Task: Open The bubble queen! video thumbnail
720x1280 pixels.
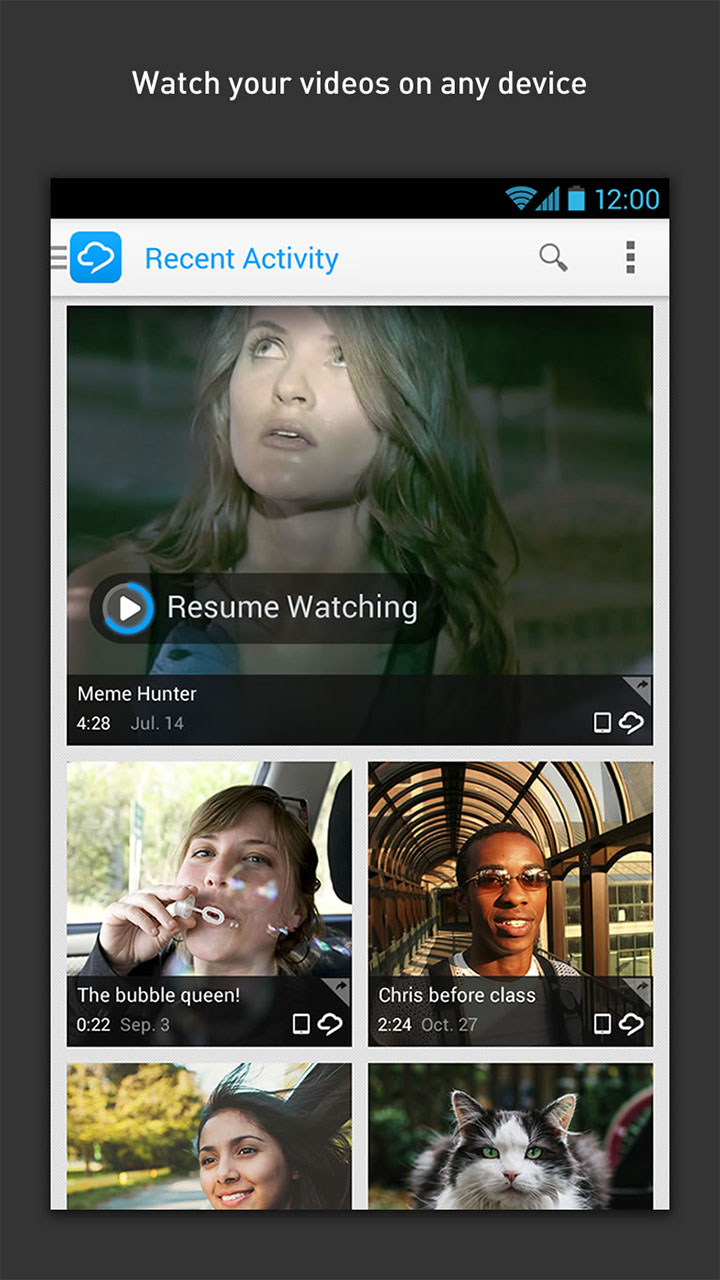Action: point(209,904)
